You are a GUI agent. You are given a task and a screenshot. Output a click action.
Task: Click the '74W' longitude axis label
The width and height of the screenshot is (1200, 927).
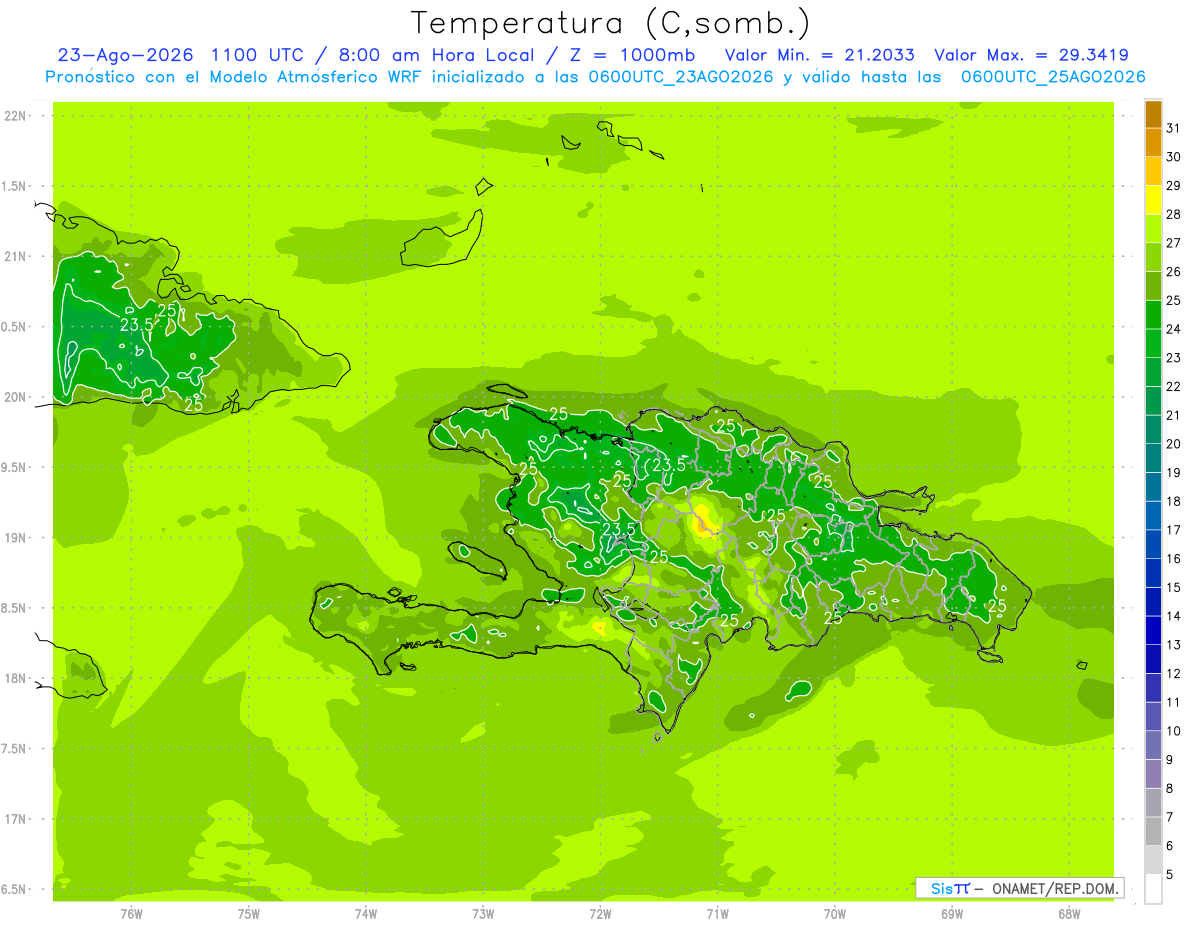point(366,913)
